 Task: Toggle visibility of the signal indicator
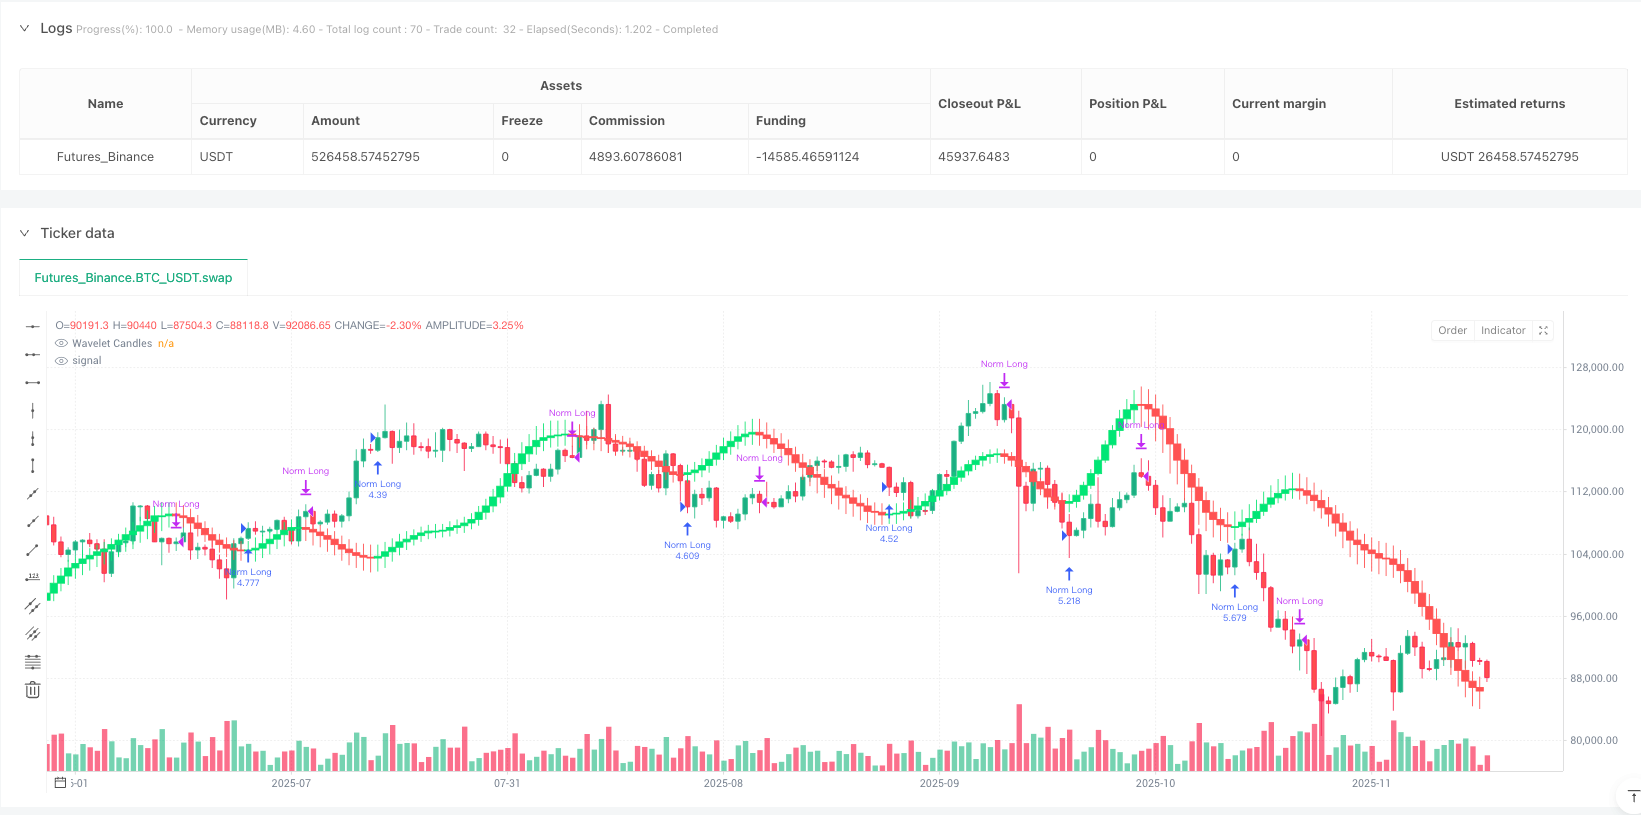click(x=61, y=361)
